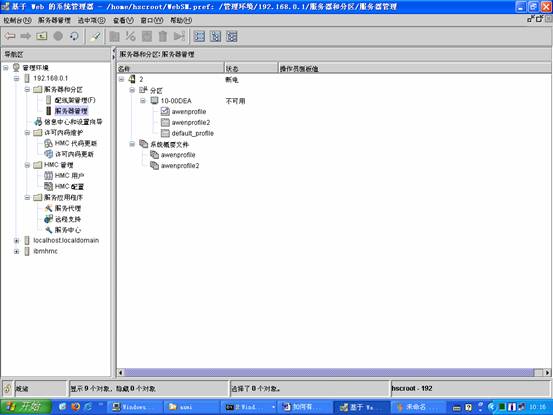Click the reload circular-arrow toolbar icon
The image size is (553, 415).
[74, 36]
